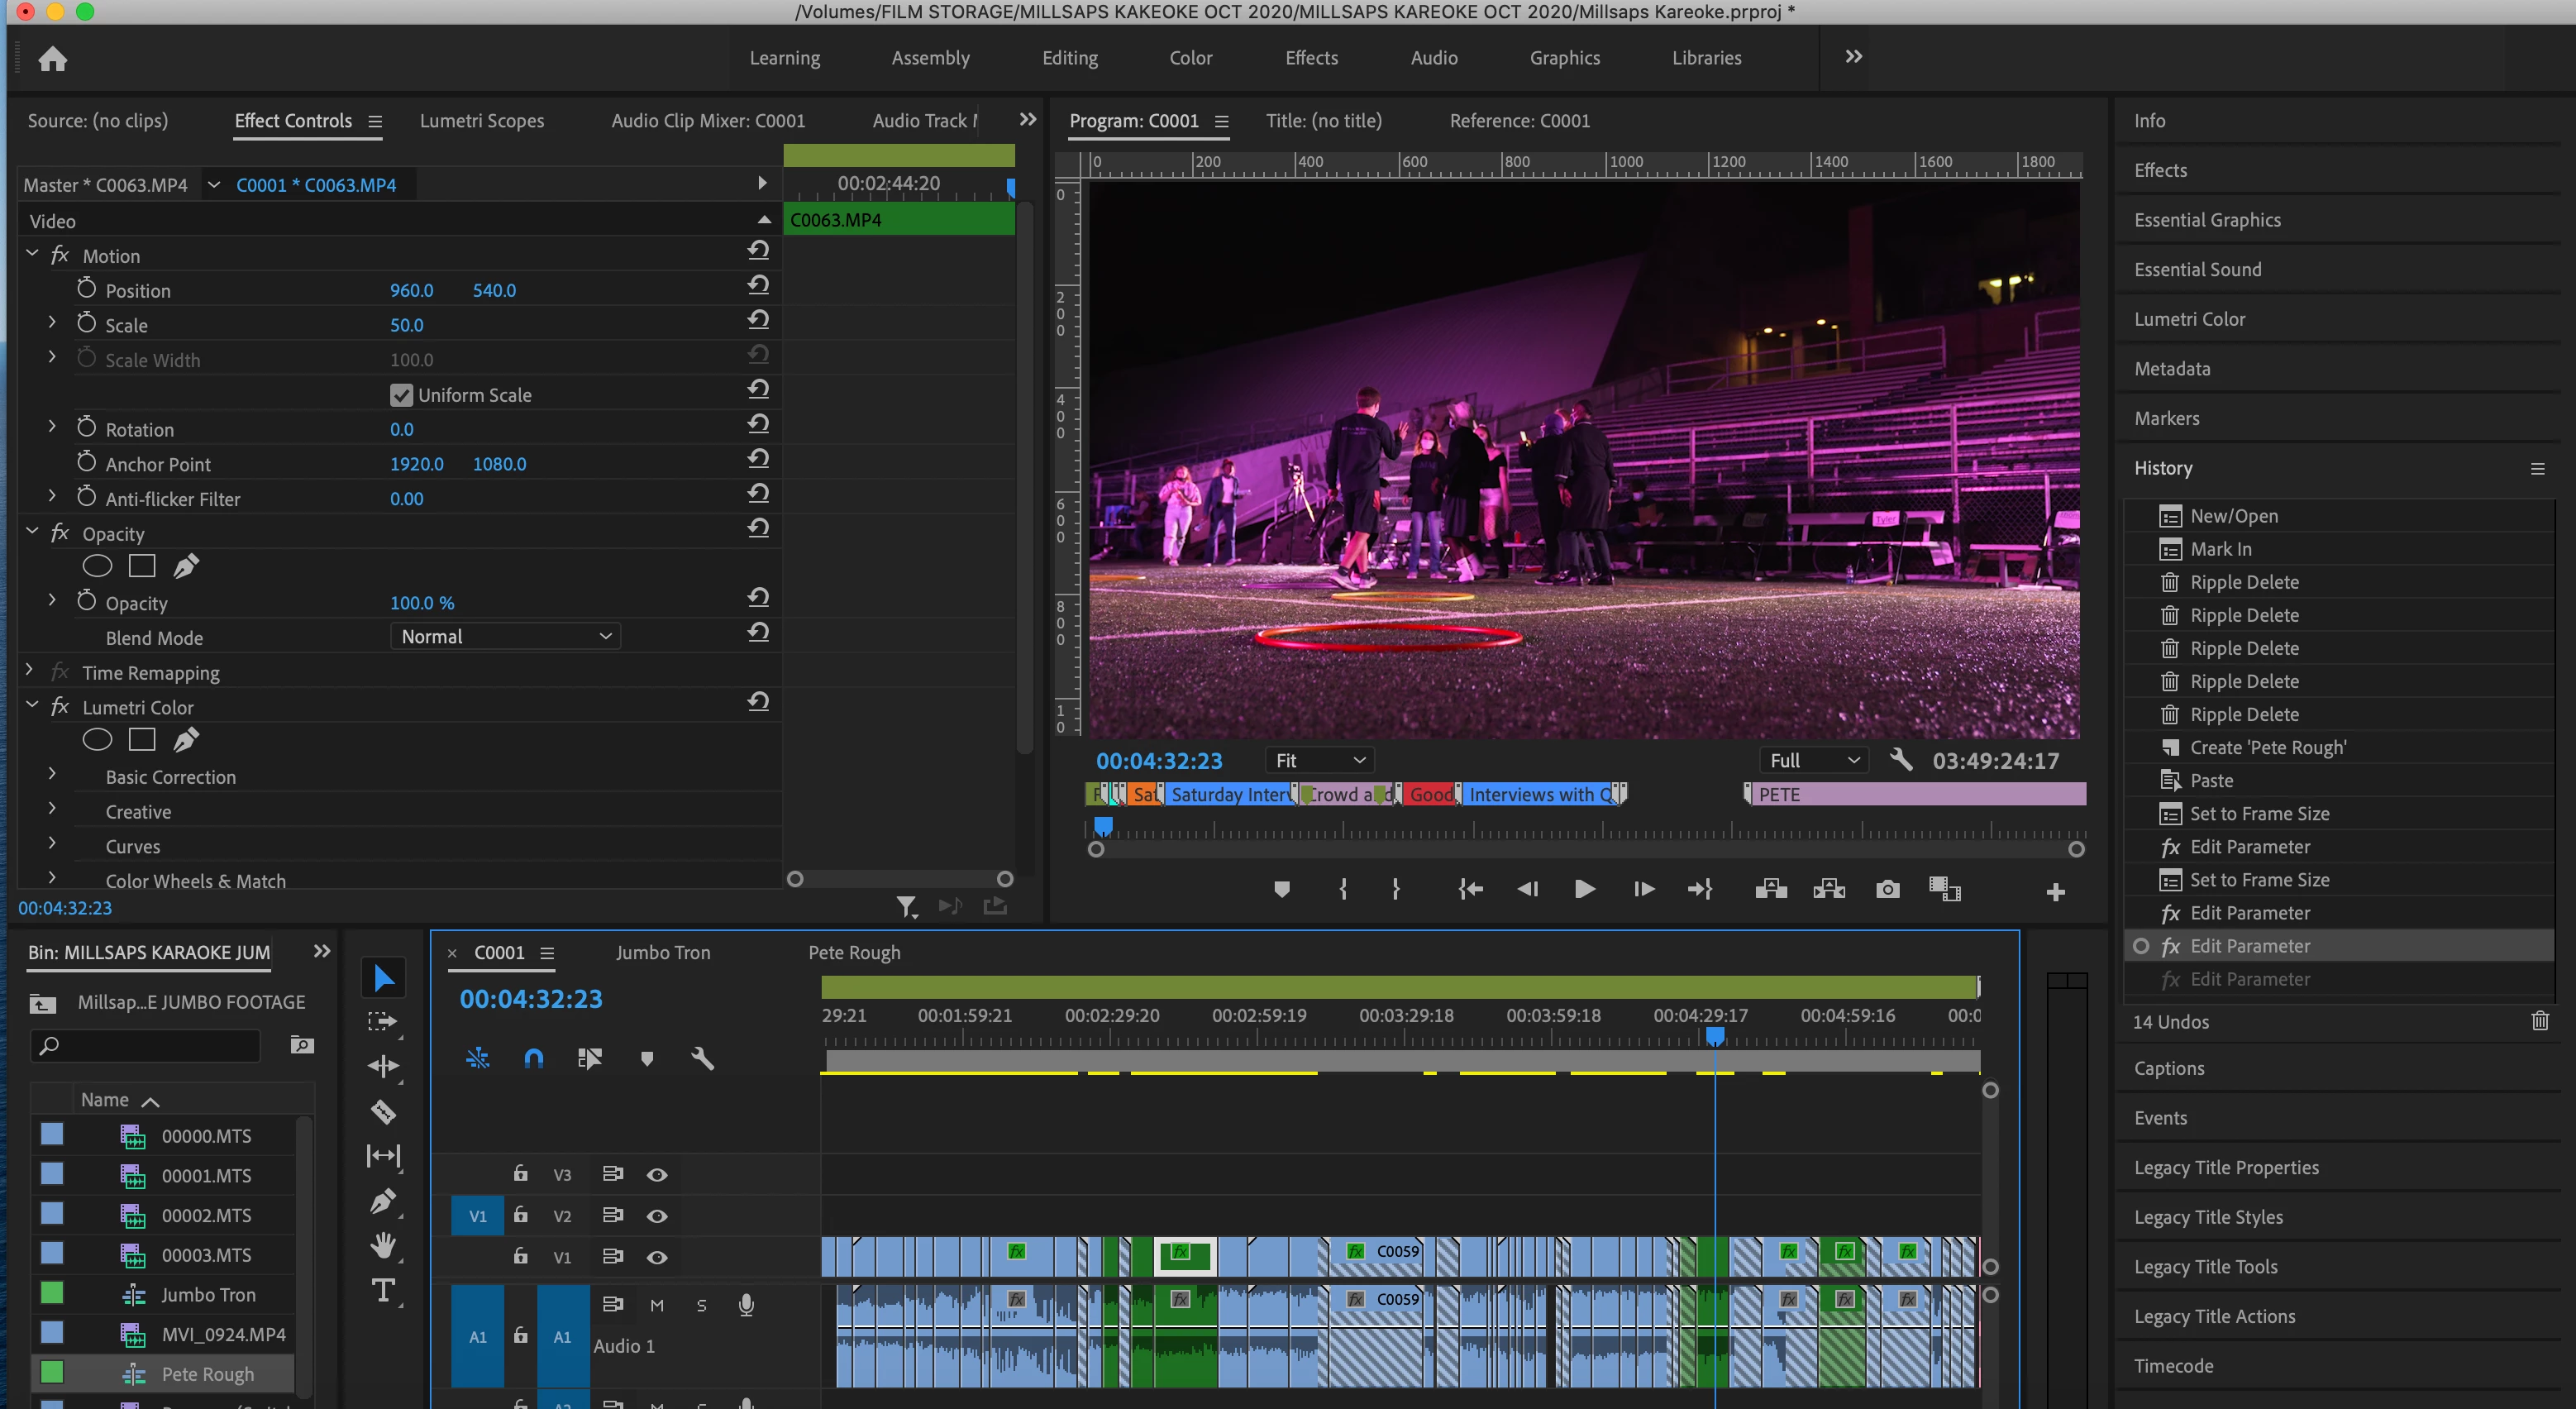Click the bin search field
The width and height of the screenshot is (2576, 1409).
pyautogui.click(x=150, y=1046)
